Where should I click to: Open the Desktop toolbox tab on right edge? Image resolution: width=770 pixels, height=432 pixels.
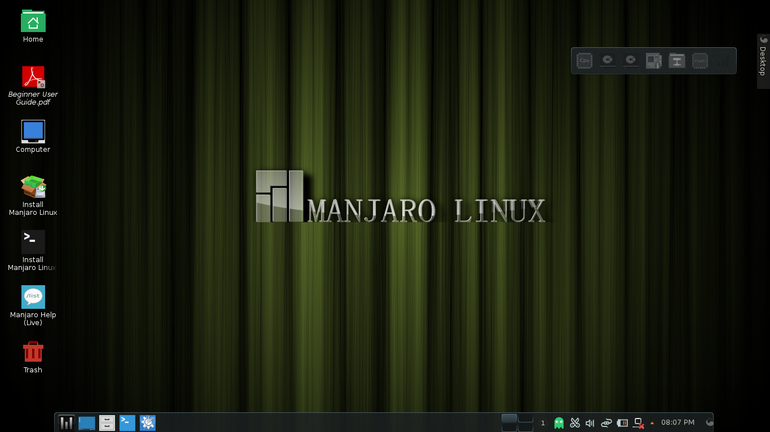762,60
